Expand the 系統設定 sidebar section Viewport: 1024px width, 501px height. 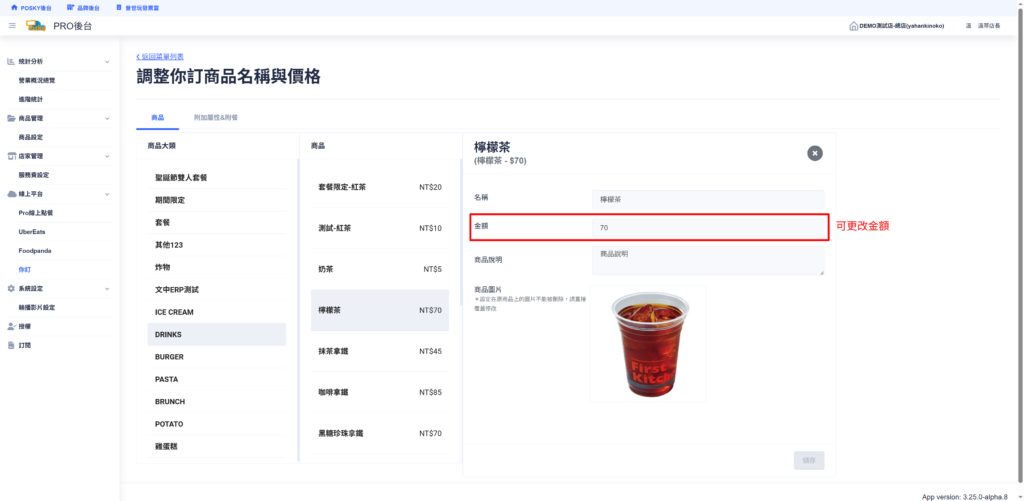click(107, 288)
